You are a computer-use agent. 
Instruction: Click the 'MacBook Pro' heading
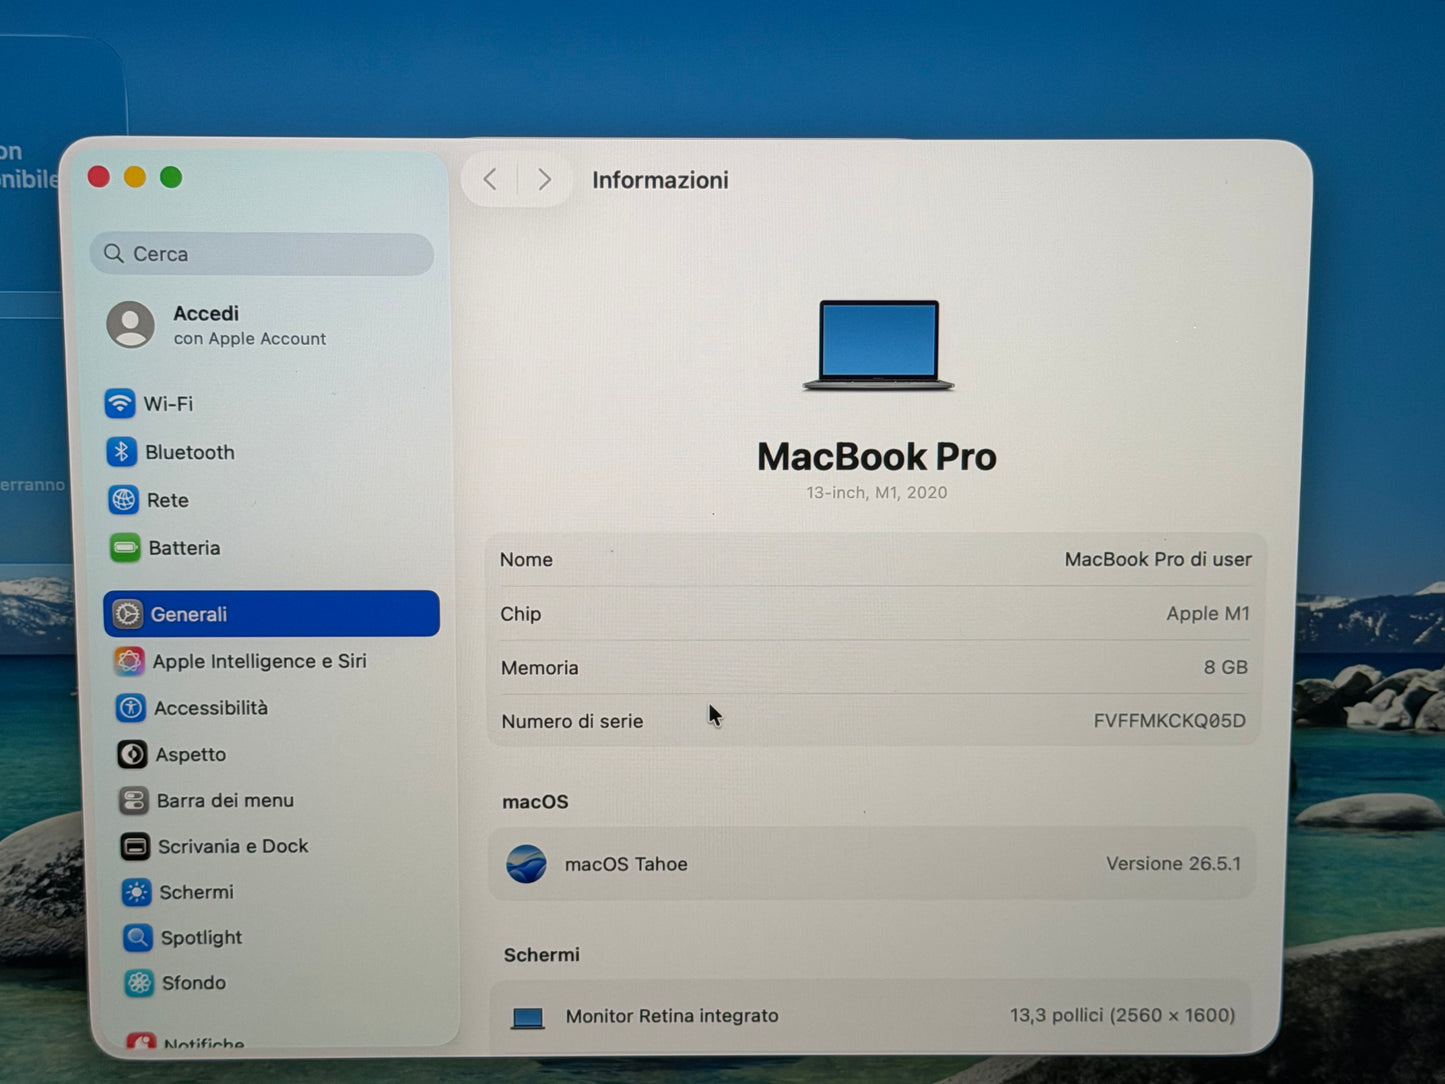click(x=877, y=456)
